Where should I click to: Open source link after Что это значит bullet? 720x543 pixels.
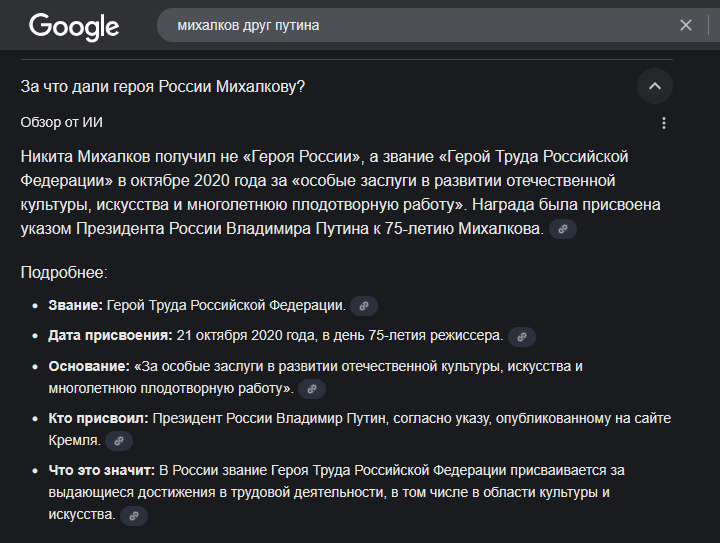133,515
